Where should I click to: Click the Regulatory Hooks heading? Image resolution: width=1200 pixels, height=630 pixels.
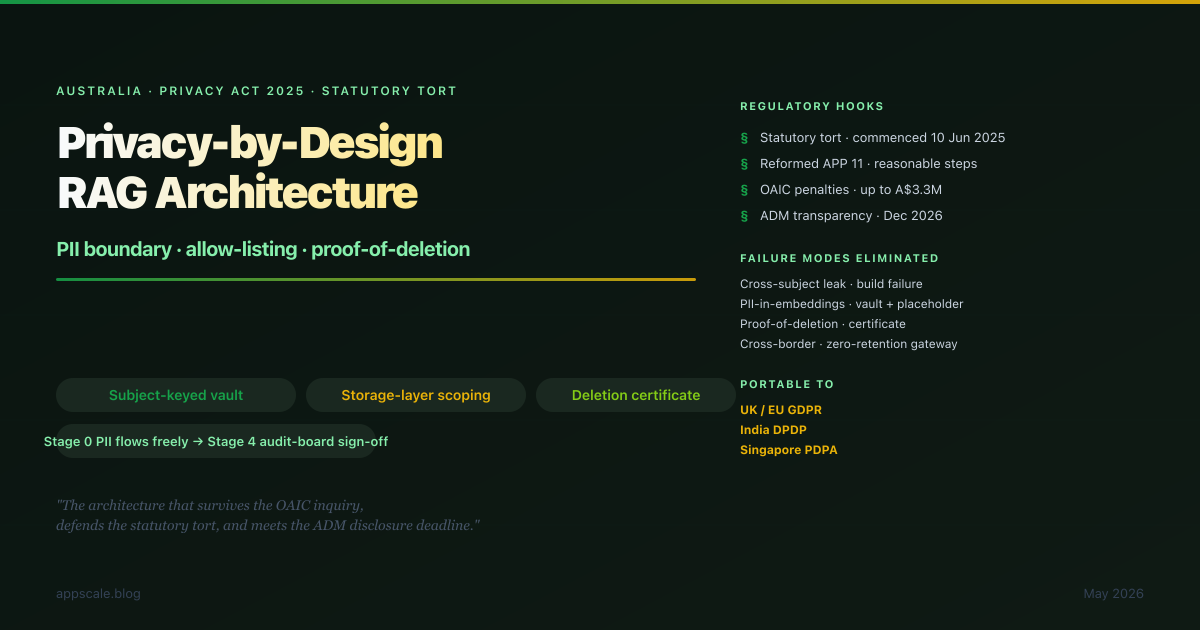[812, 106]
